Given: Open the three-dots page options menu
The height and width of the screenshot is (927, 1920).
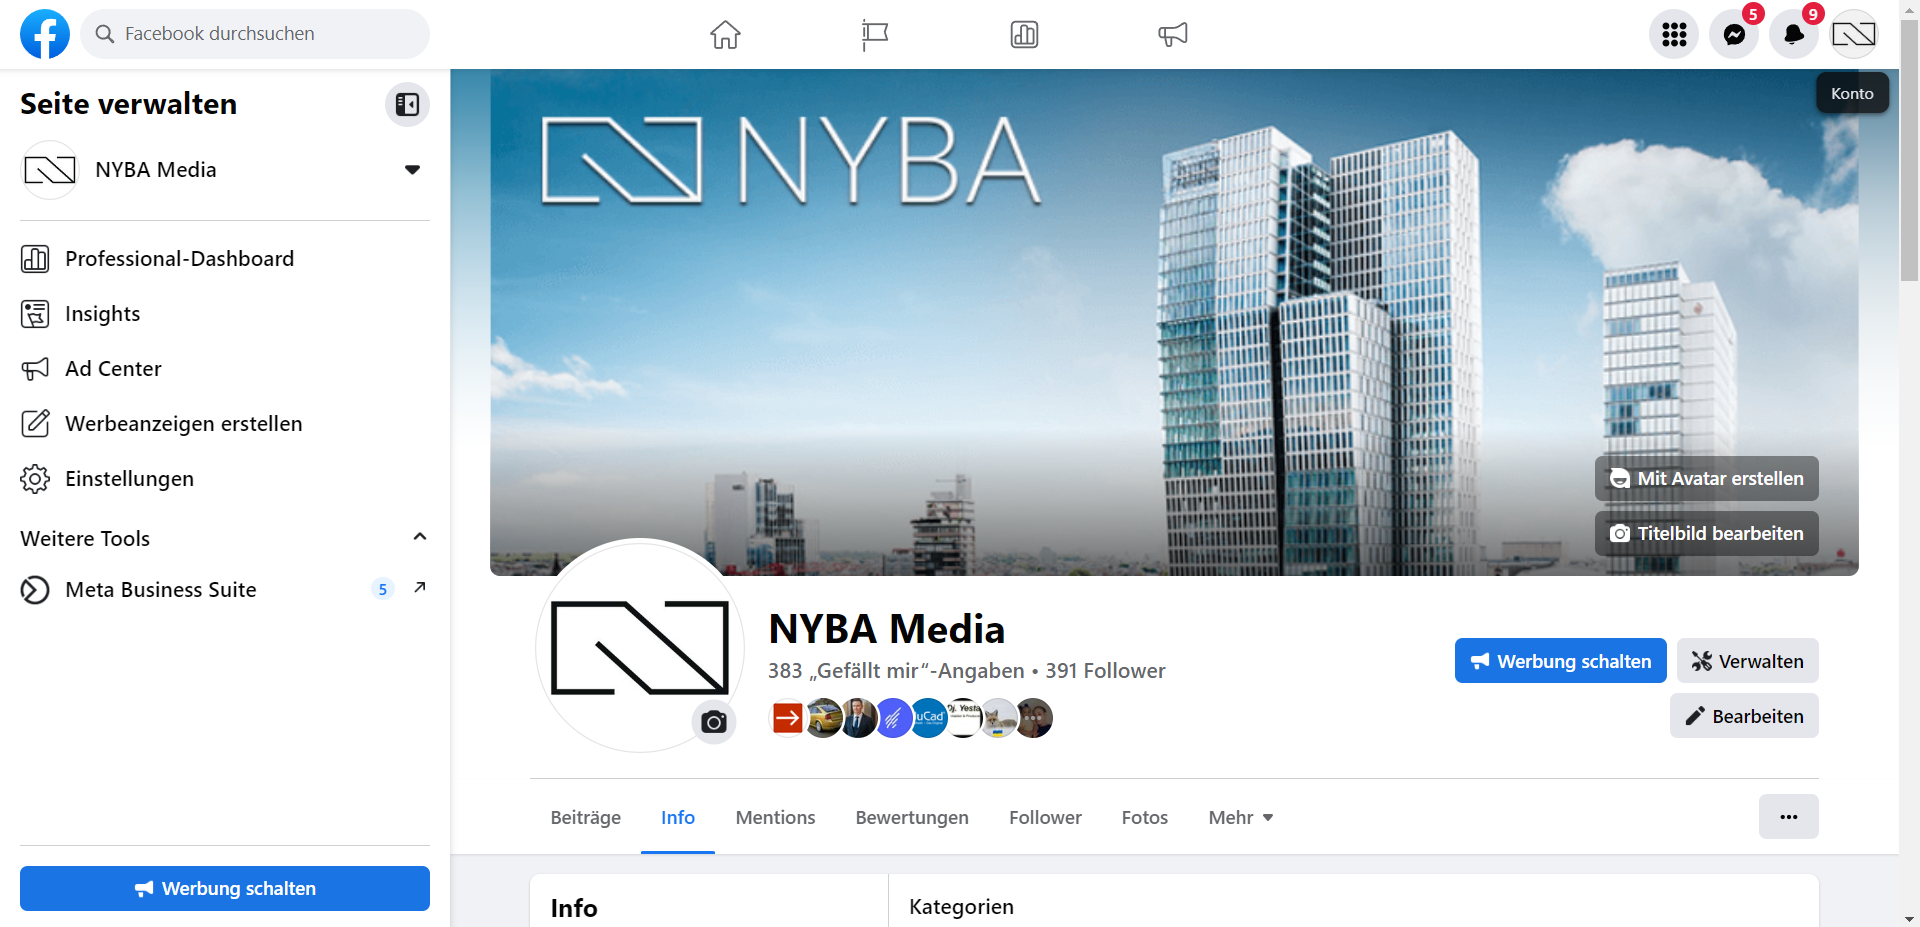Looking at the screenshot, I should click(x=1789, y=817).
